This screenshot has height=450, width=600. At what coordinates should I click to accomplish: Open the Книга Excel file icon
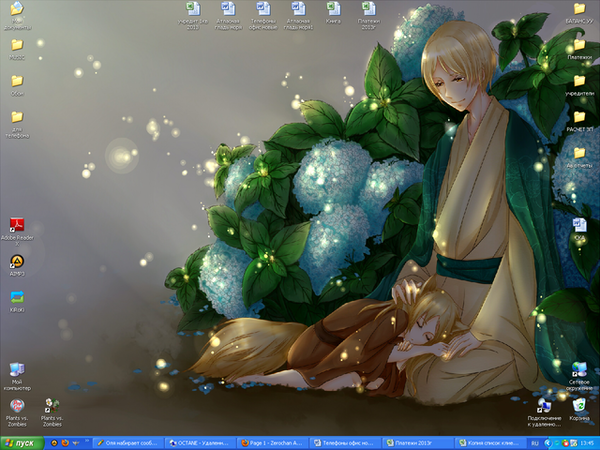tap(333, 10)
